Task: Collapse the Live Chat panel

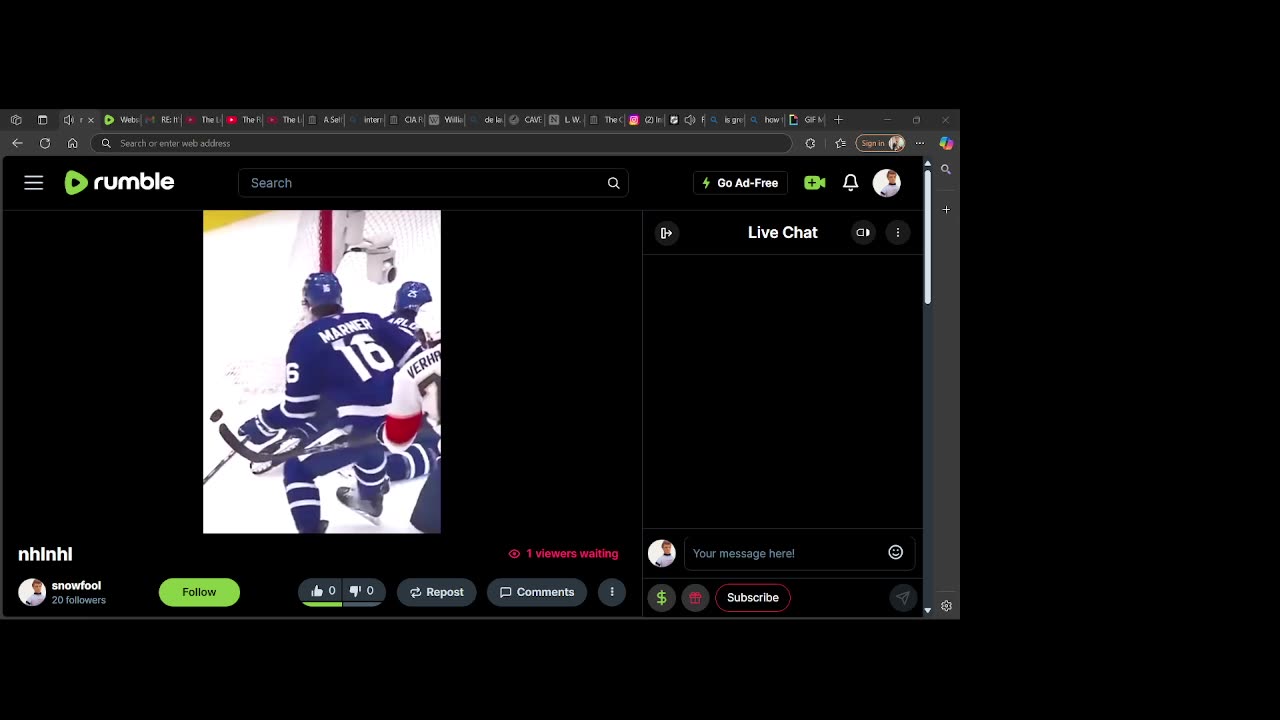Action: [x=666, y=233]
